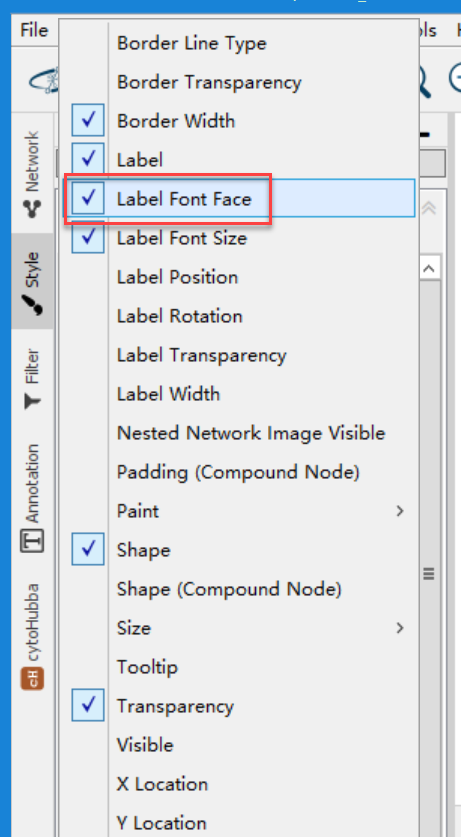Click the scrollbar up arrow
The width and height of the screenshot is (461, 837).
429,267
